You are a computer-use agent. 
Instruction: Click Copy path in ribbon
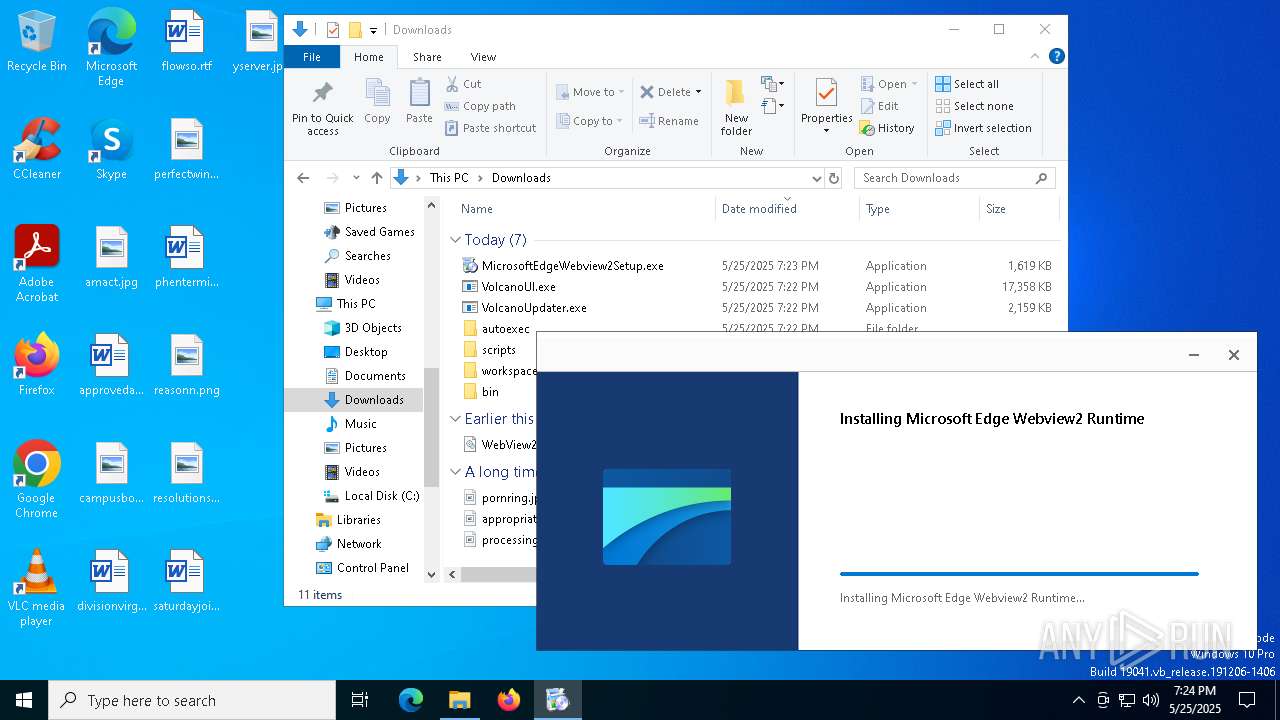point(480,106)
